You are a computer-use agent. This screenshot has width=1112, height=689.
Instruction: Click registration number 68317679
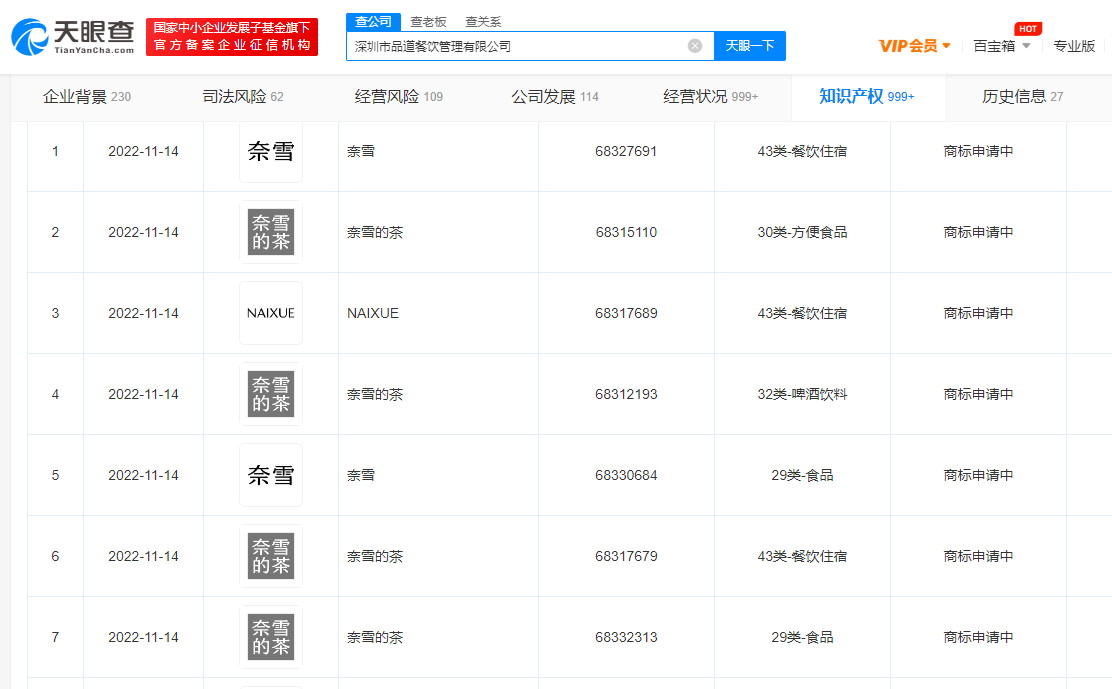click(626, 556)
